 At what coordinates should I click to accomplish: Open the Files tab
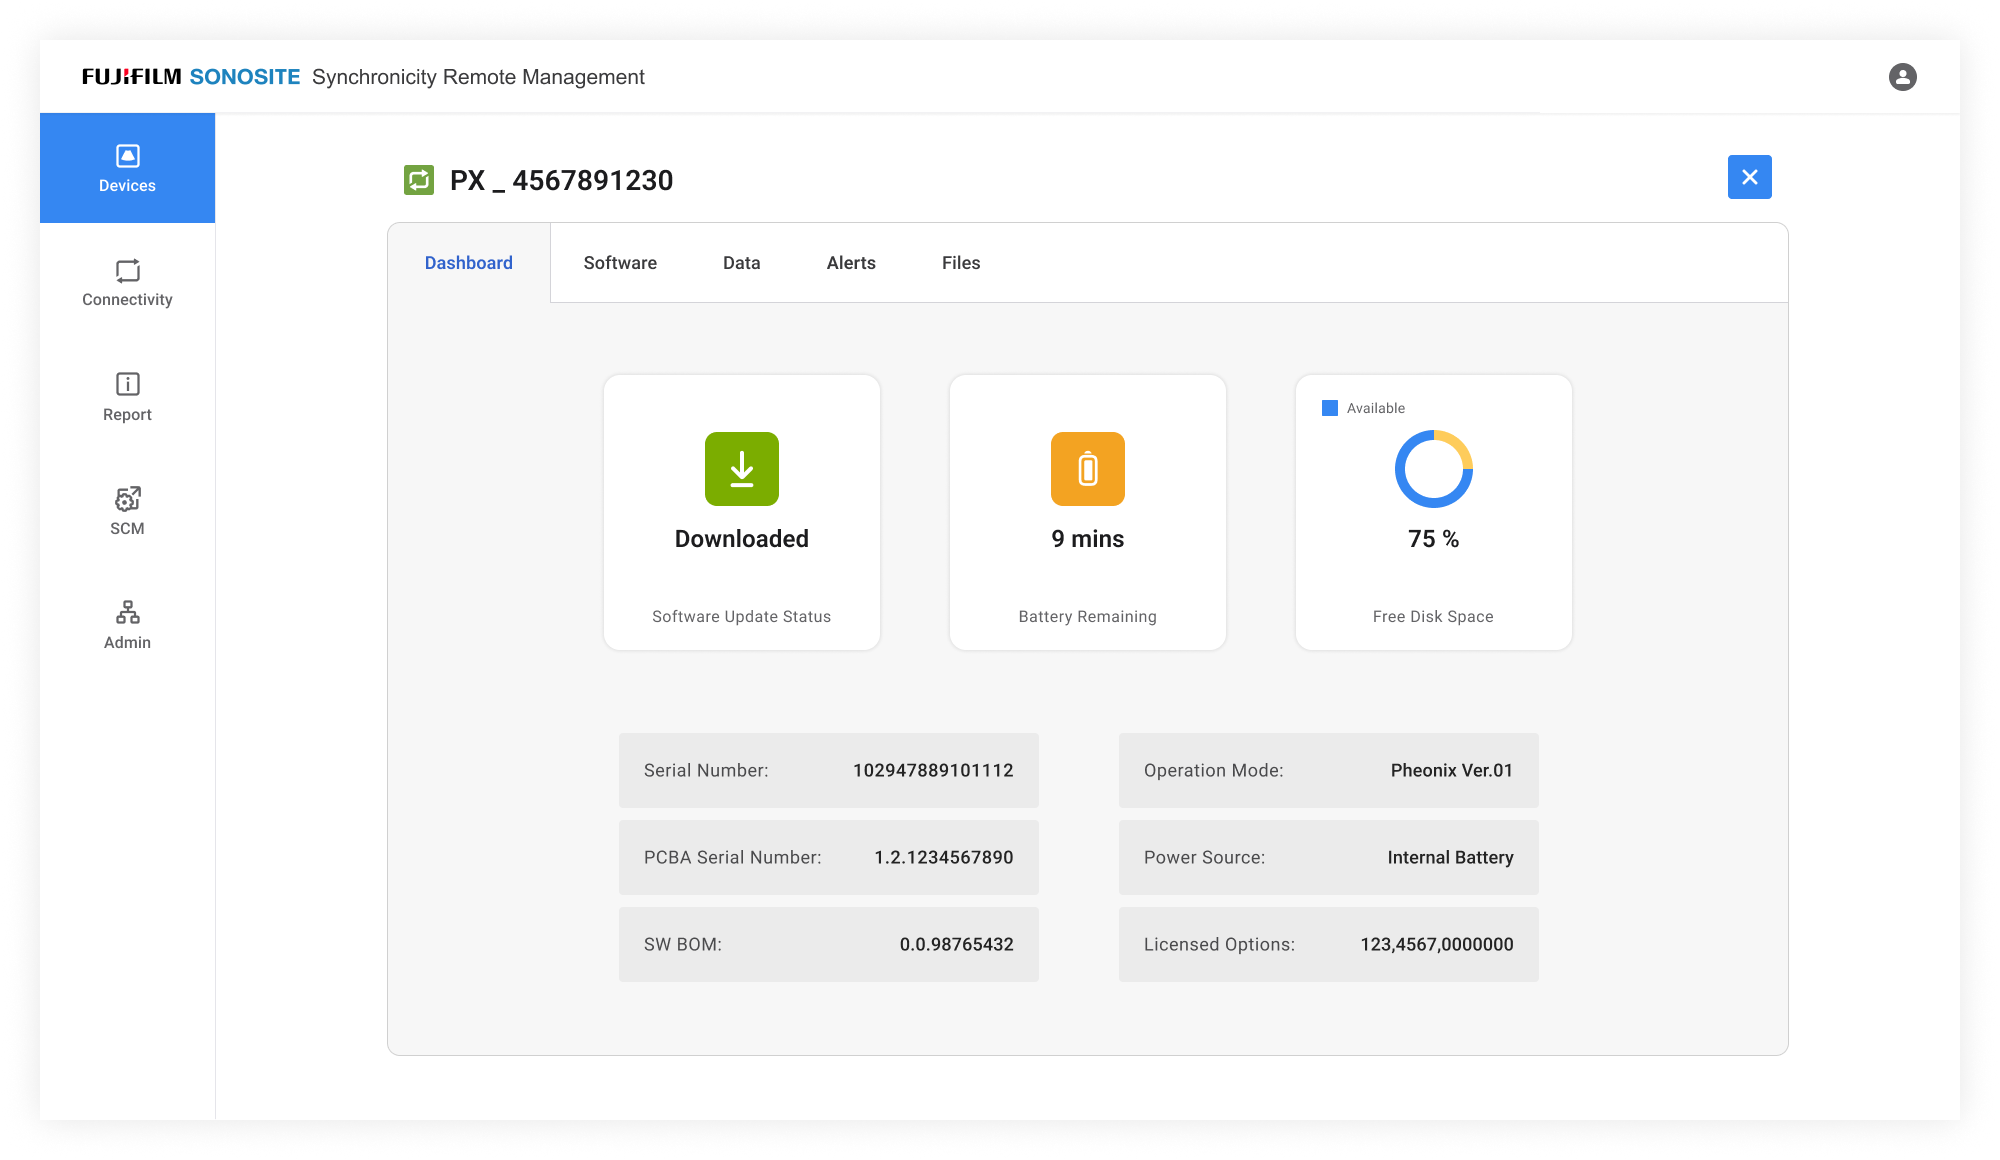[960, 263]
